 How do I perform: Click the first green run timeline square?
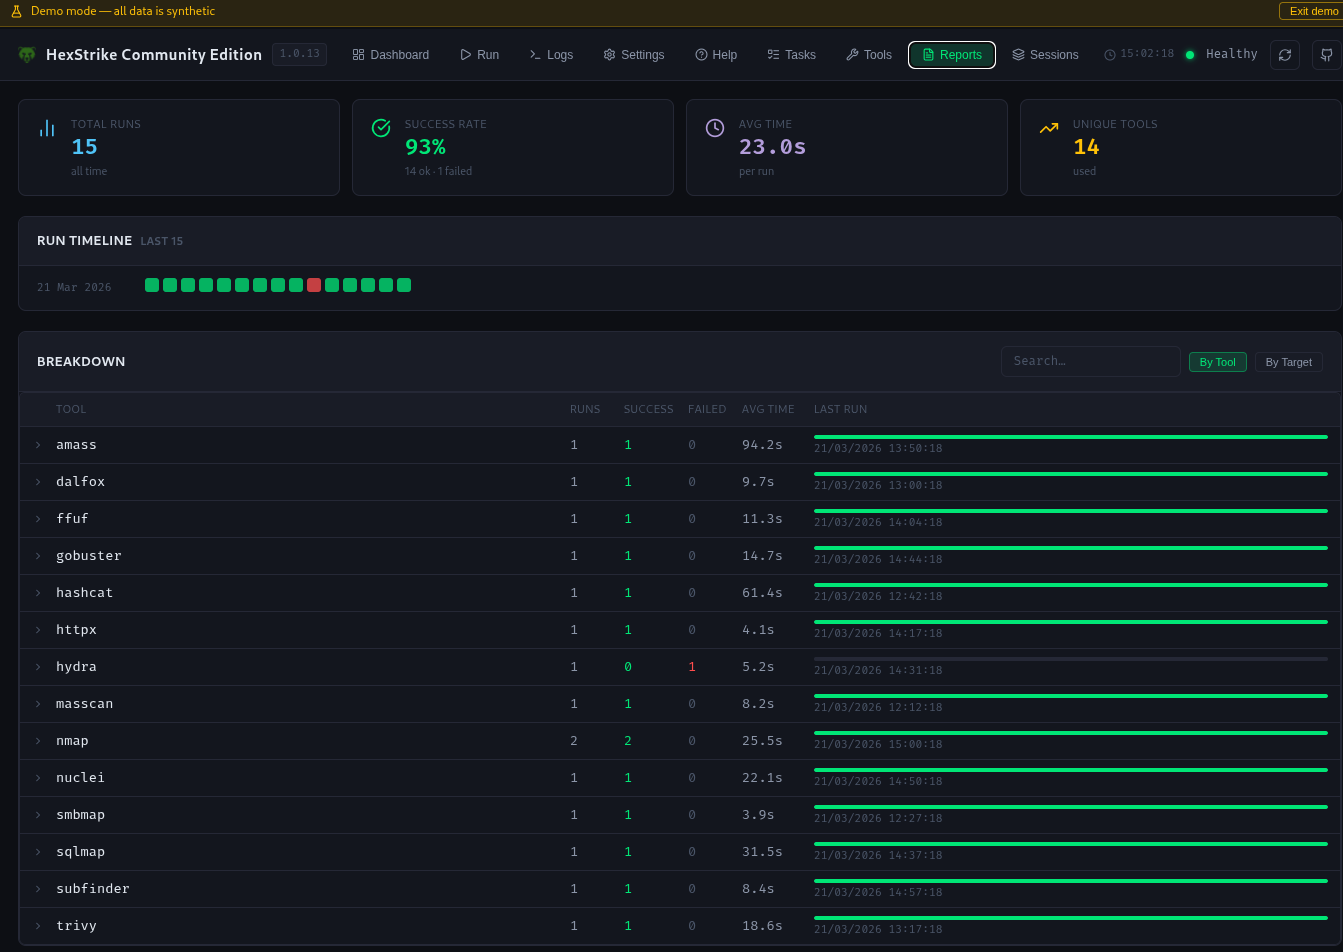(x=152, y=285)
